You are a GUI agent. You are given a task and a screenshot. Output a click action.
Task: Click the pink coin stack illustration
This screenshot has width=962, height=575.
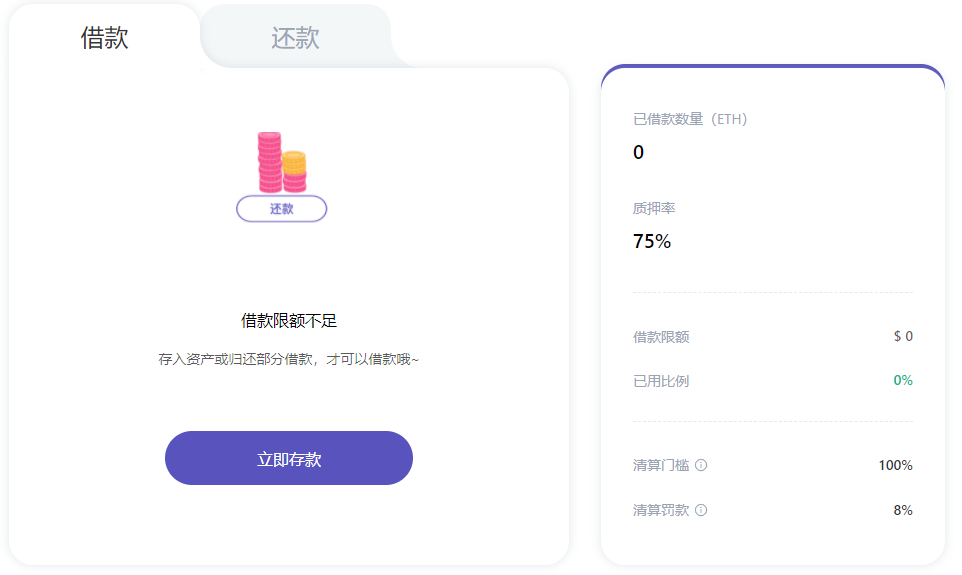coord(269,162)
